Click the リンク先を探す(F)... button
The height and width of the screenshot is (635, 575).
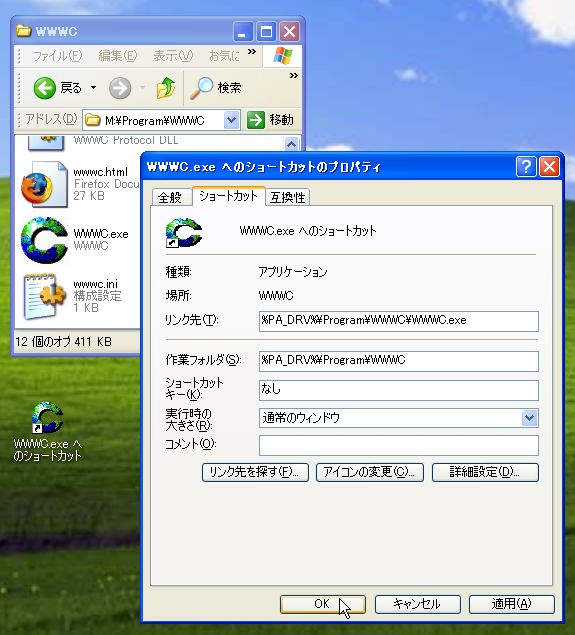coord(255,472)
